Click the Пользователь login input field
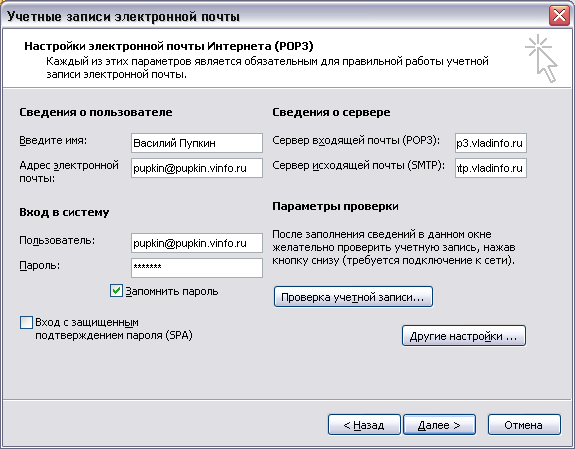The width and height of the screenshot is (575, 449). (x=197, y=243)
